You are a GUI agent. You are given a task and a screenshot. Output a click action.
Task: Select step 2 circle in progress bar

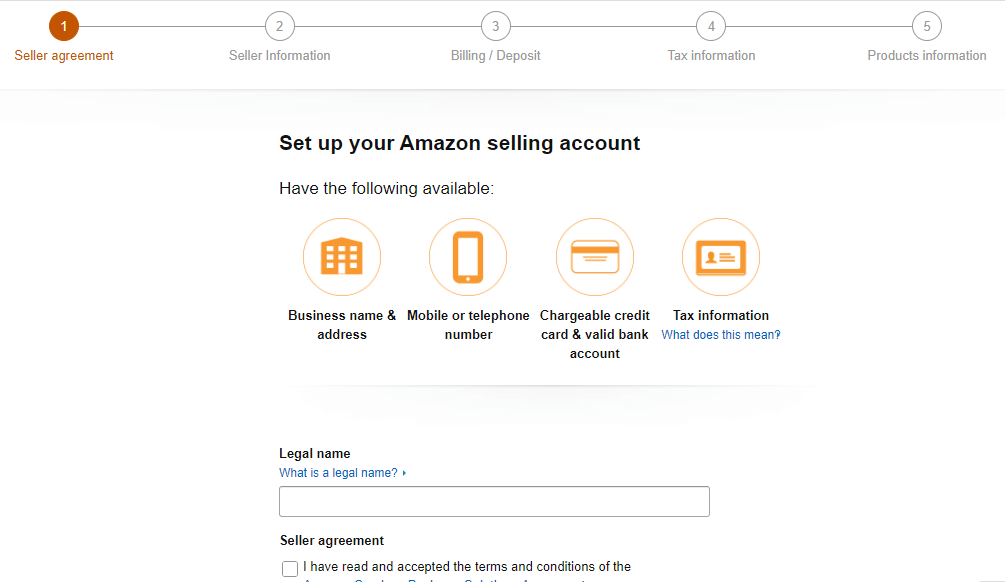[280, 26]
